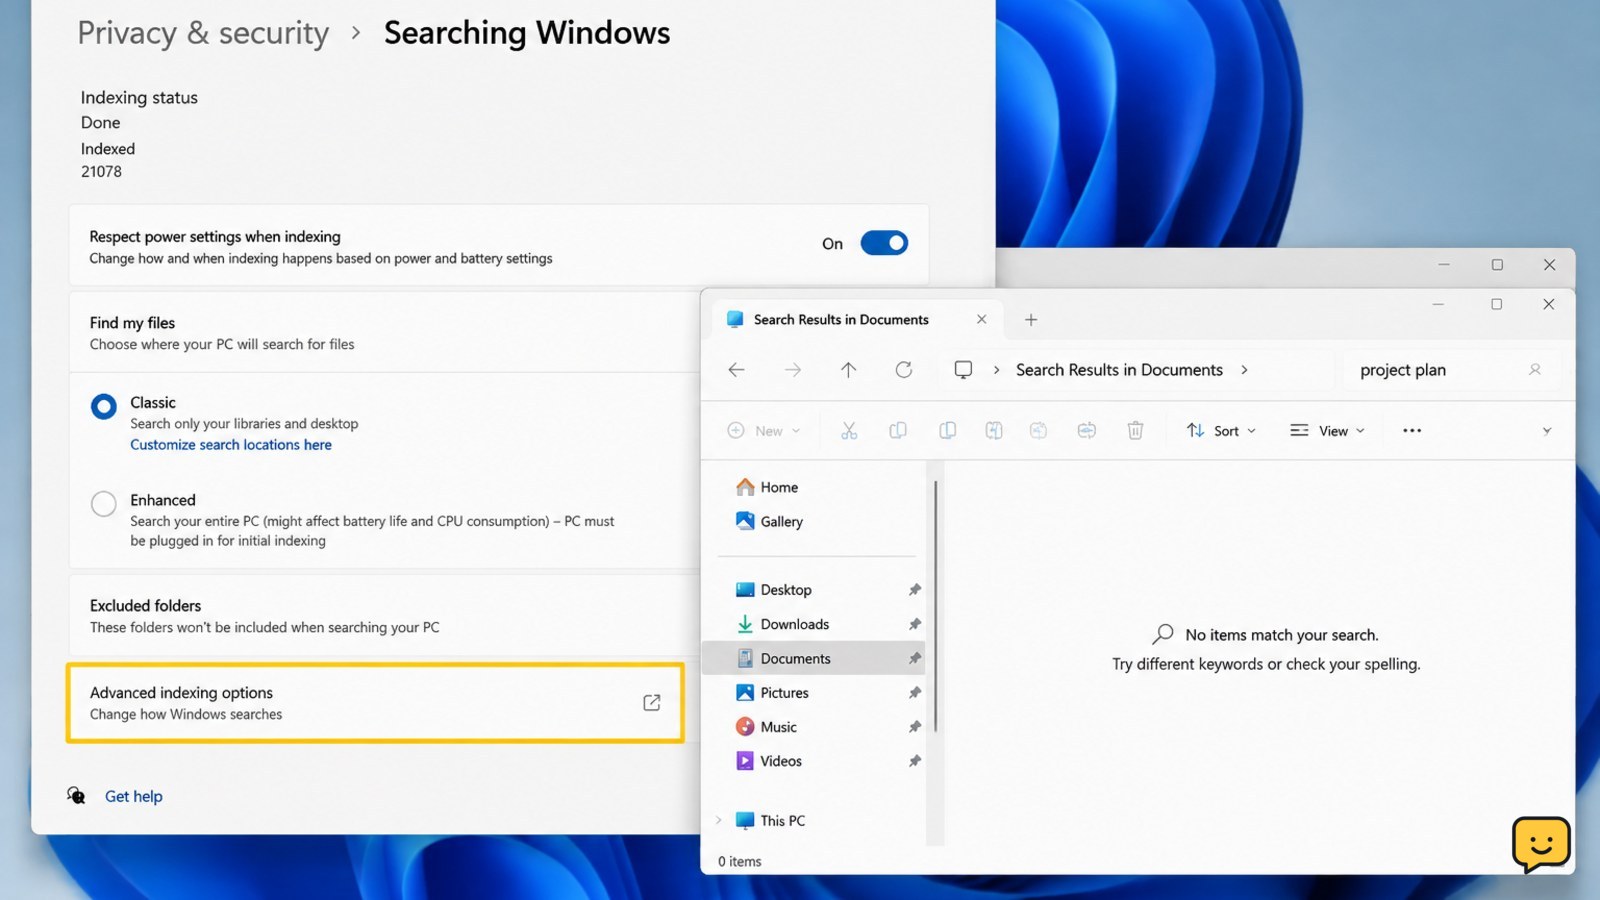The width and height of the screenshot is (1600, 900).
Task: Click the Paste icon in Explorer toolbar
Action: click(947, 430)
